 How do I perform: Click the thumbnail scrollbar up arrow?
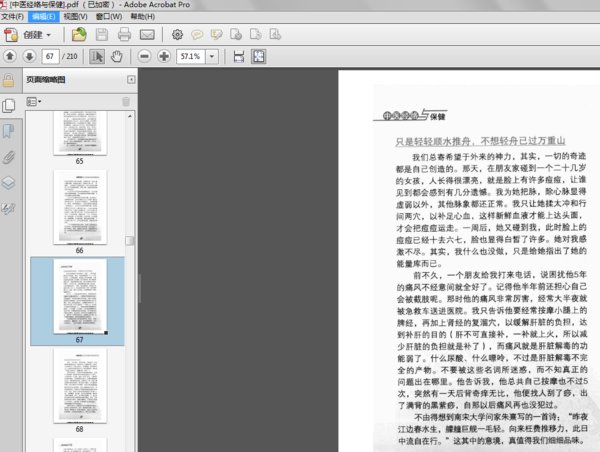click(x=130, y=116)
